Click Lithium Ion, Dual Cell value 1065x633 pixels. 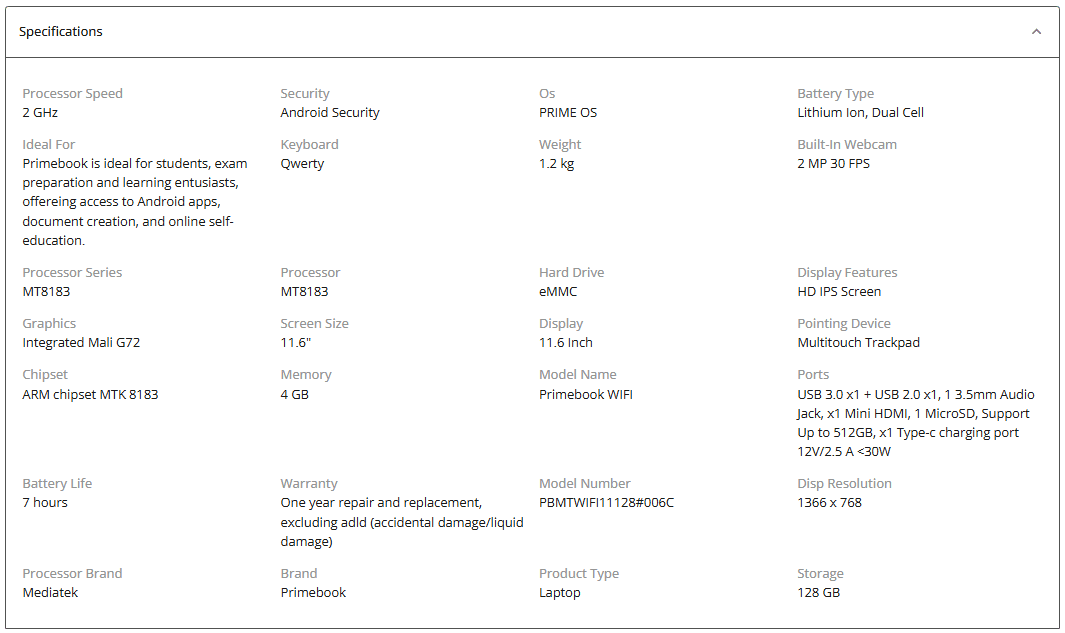click(x=860, y=113)
